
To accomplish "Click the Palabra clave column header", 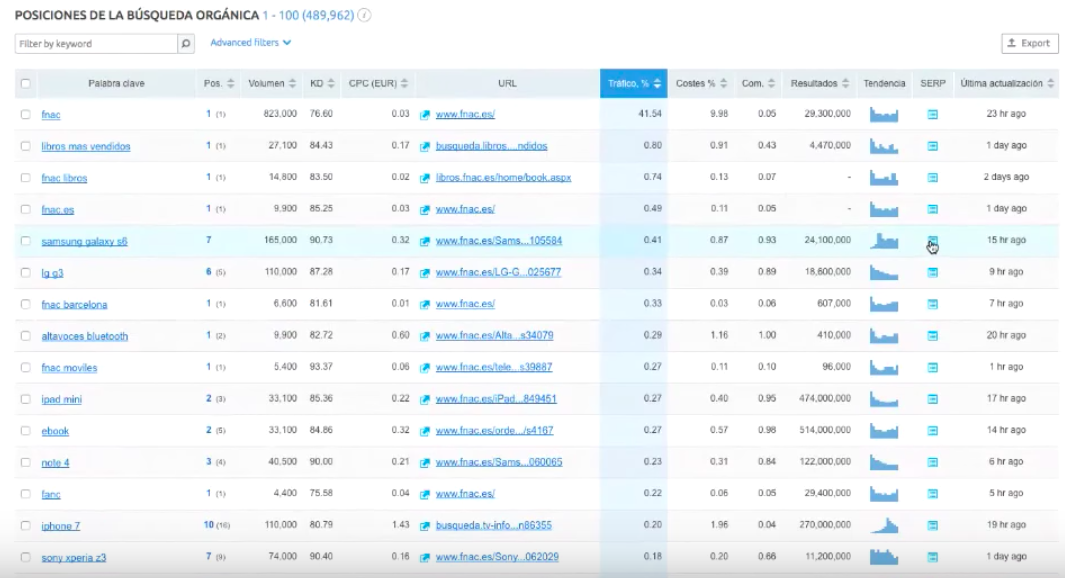I will pyautogui.click(x=116, y=84).
